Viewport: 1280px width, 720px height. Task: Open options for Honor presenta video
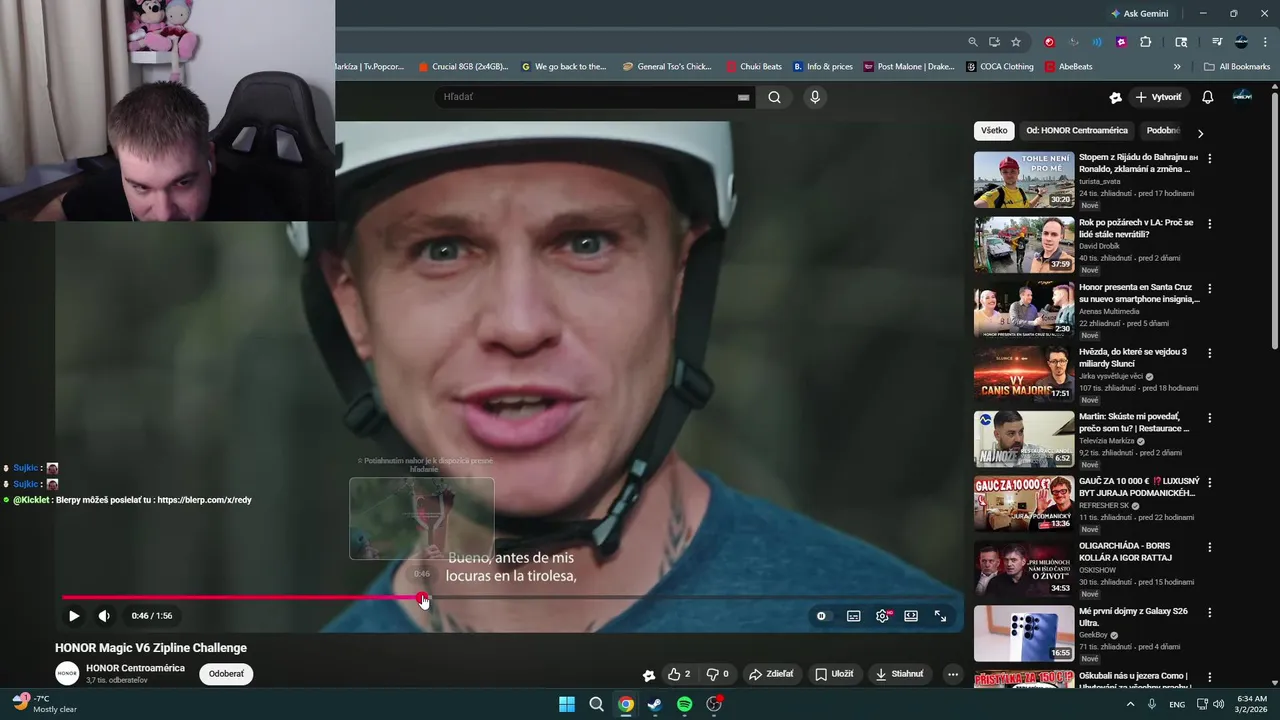click(1210, 288)
